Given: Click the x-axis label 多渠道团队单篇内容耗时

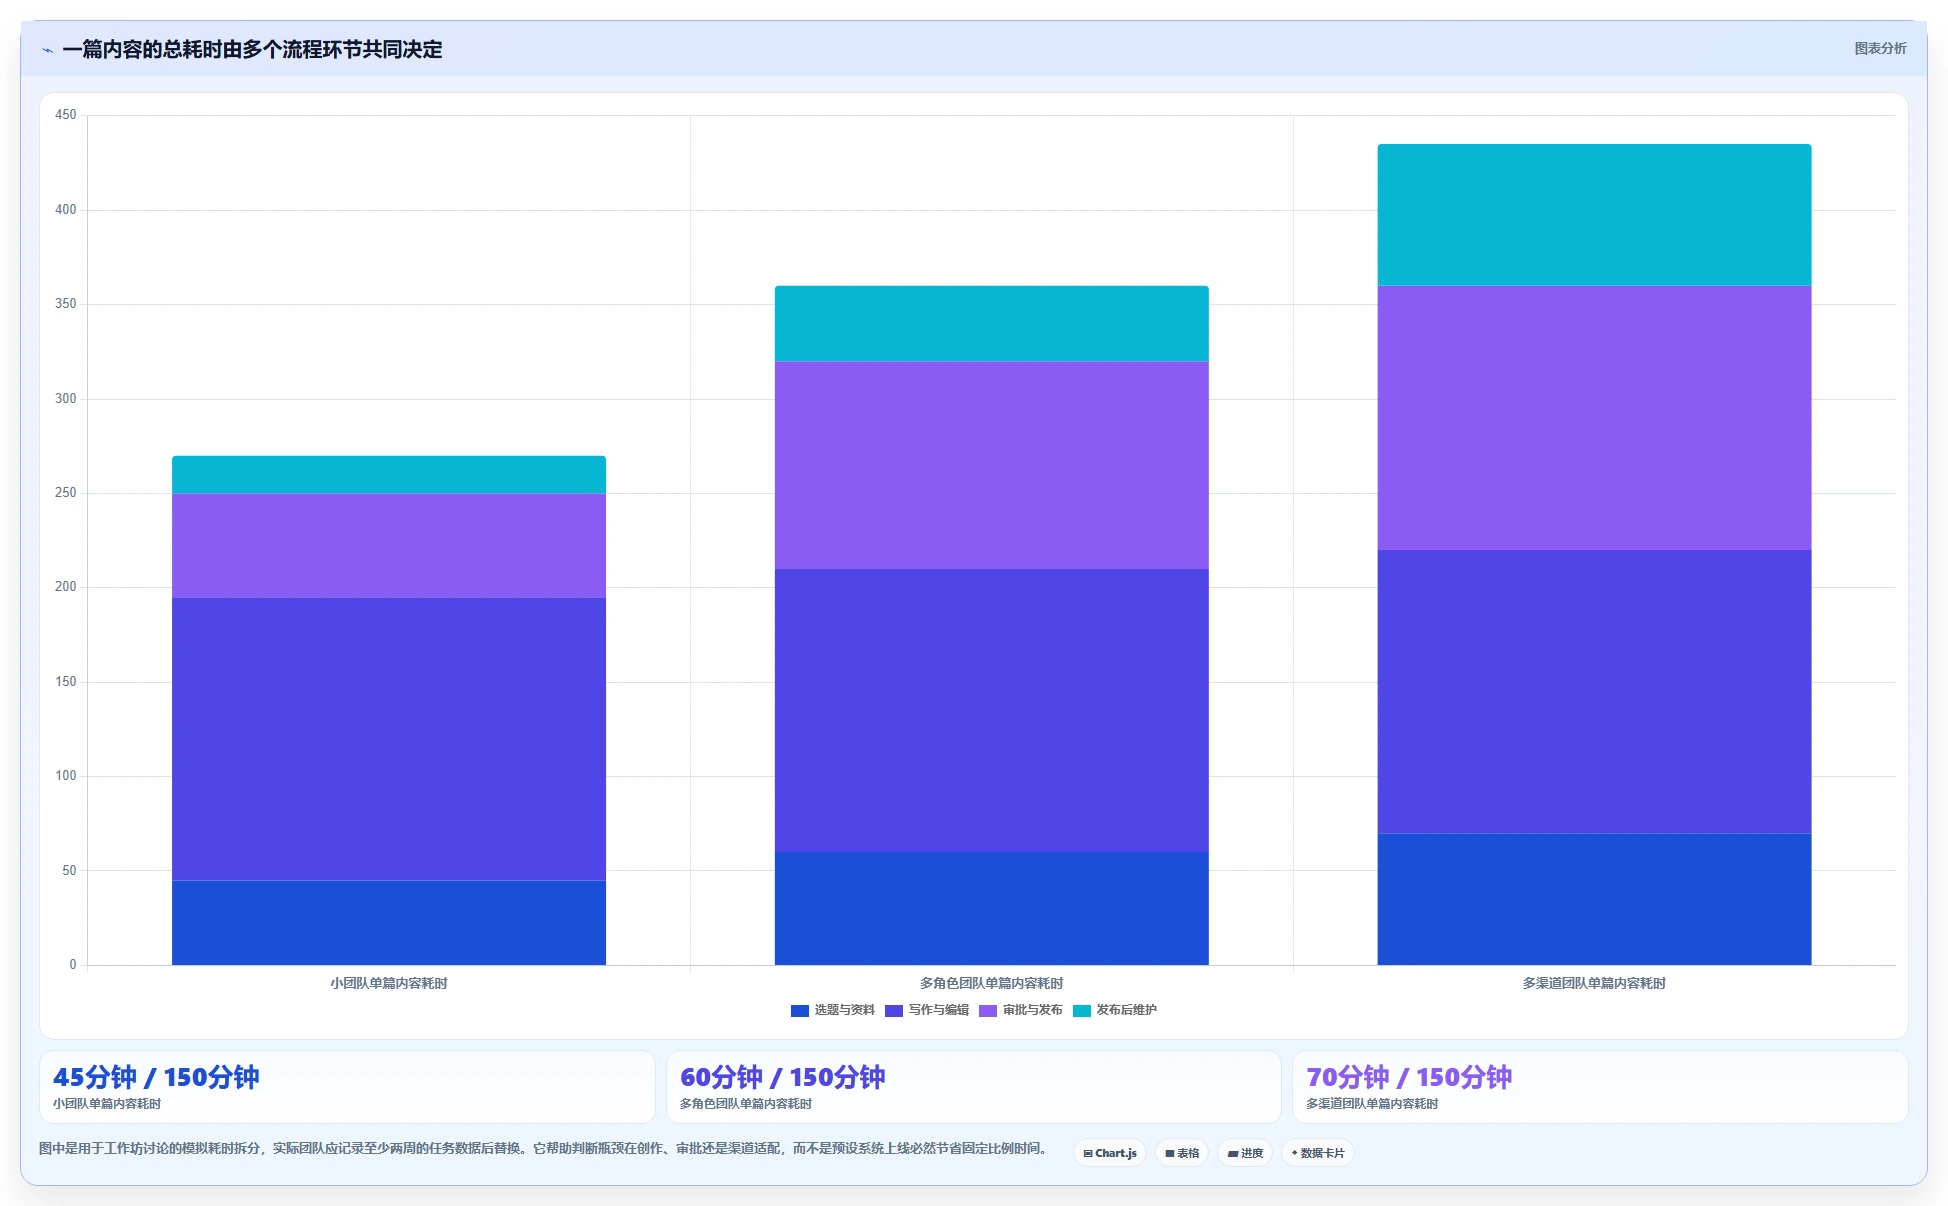Looking at the screenshot, I should [1594, 984].
